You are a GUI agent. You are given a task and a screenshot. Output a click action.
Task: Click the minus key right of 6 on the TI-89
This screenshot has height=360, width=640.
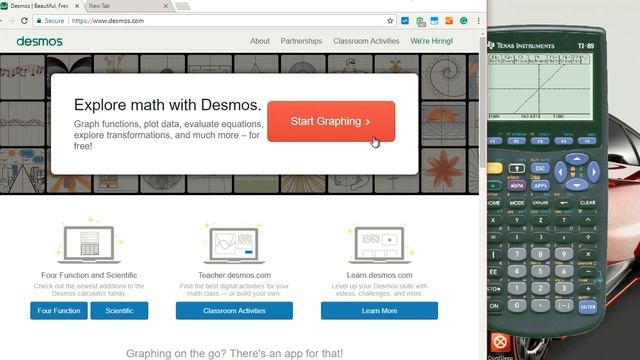pos(588,271)
